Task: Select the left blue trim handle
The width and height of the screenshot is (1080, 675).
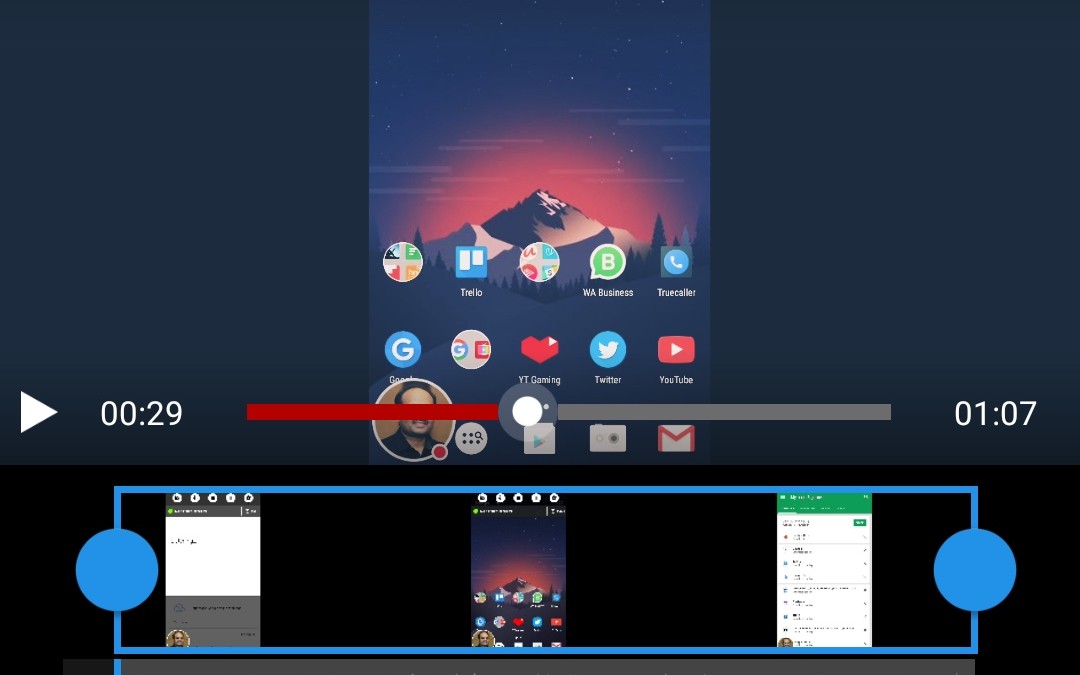Action: pyautogui.click(x=117, y=570)
